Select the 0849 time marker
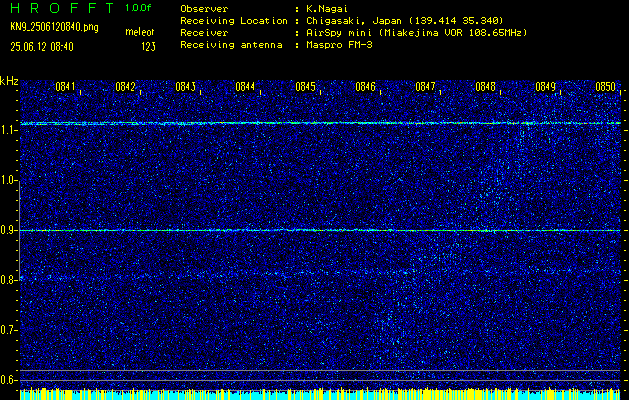Screen dimensions: 629x400 (545, 87)
